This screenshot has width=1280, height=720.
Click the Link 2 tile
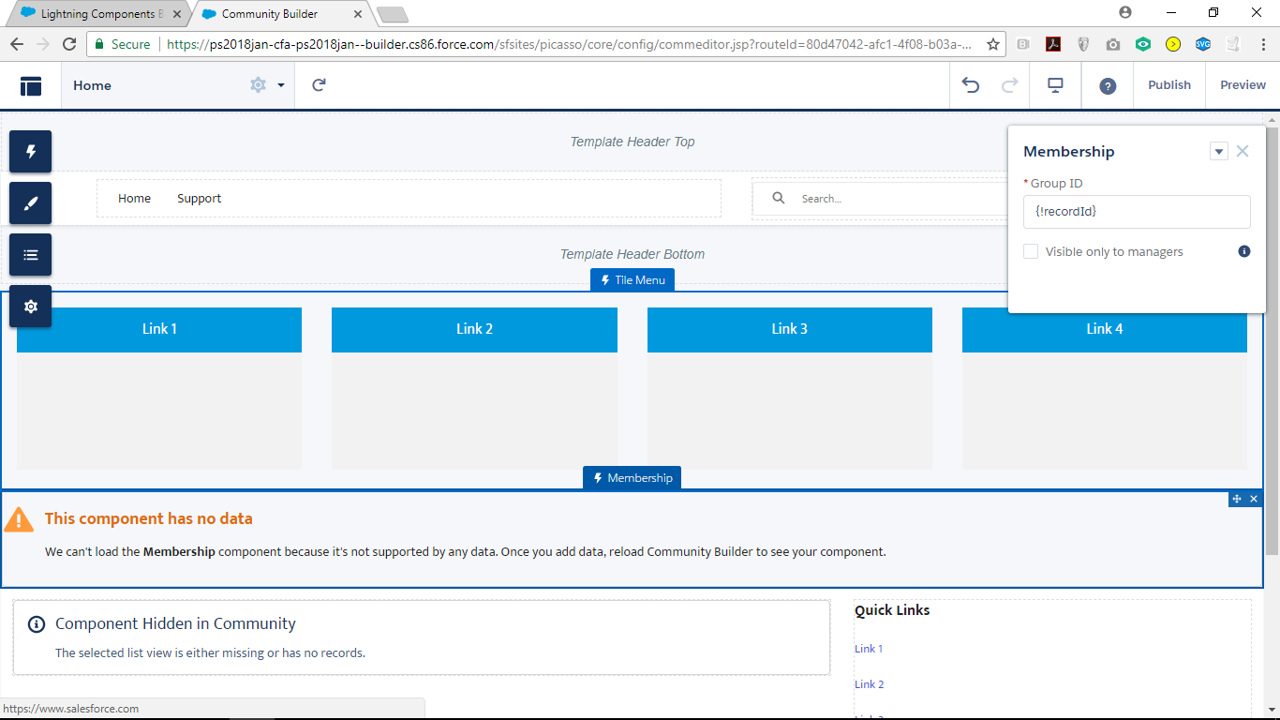tap(474, 388)
